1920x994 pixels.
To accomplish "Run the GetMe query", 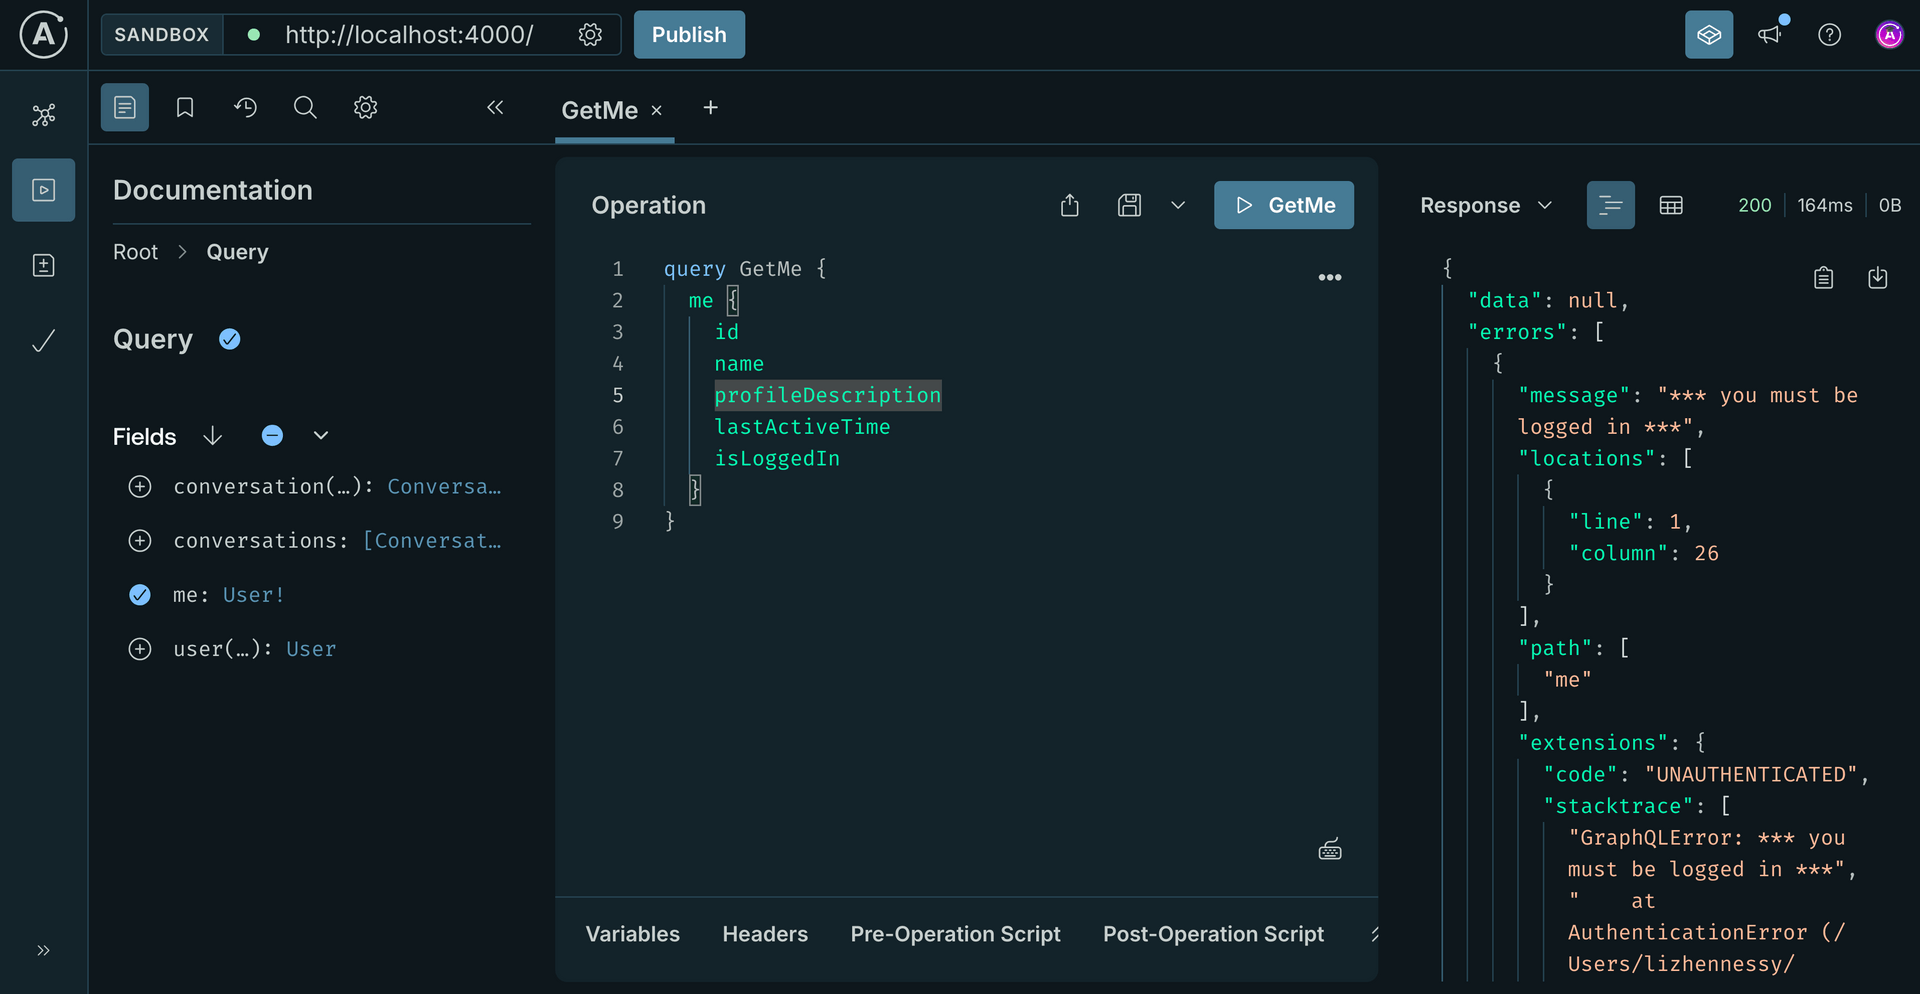I will 1284,205.
